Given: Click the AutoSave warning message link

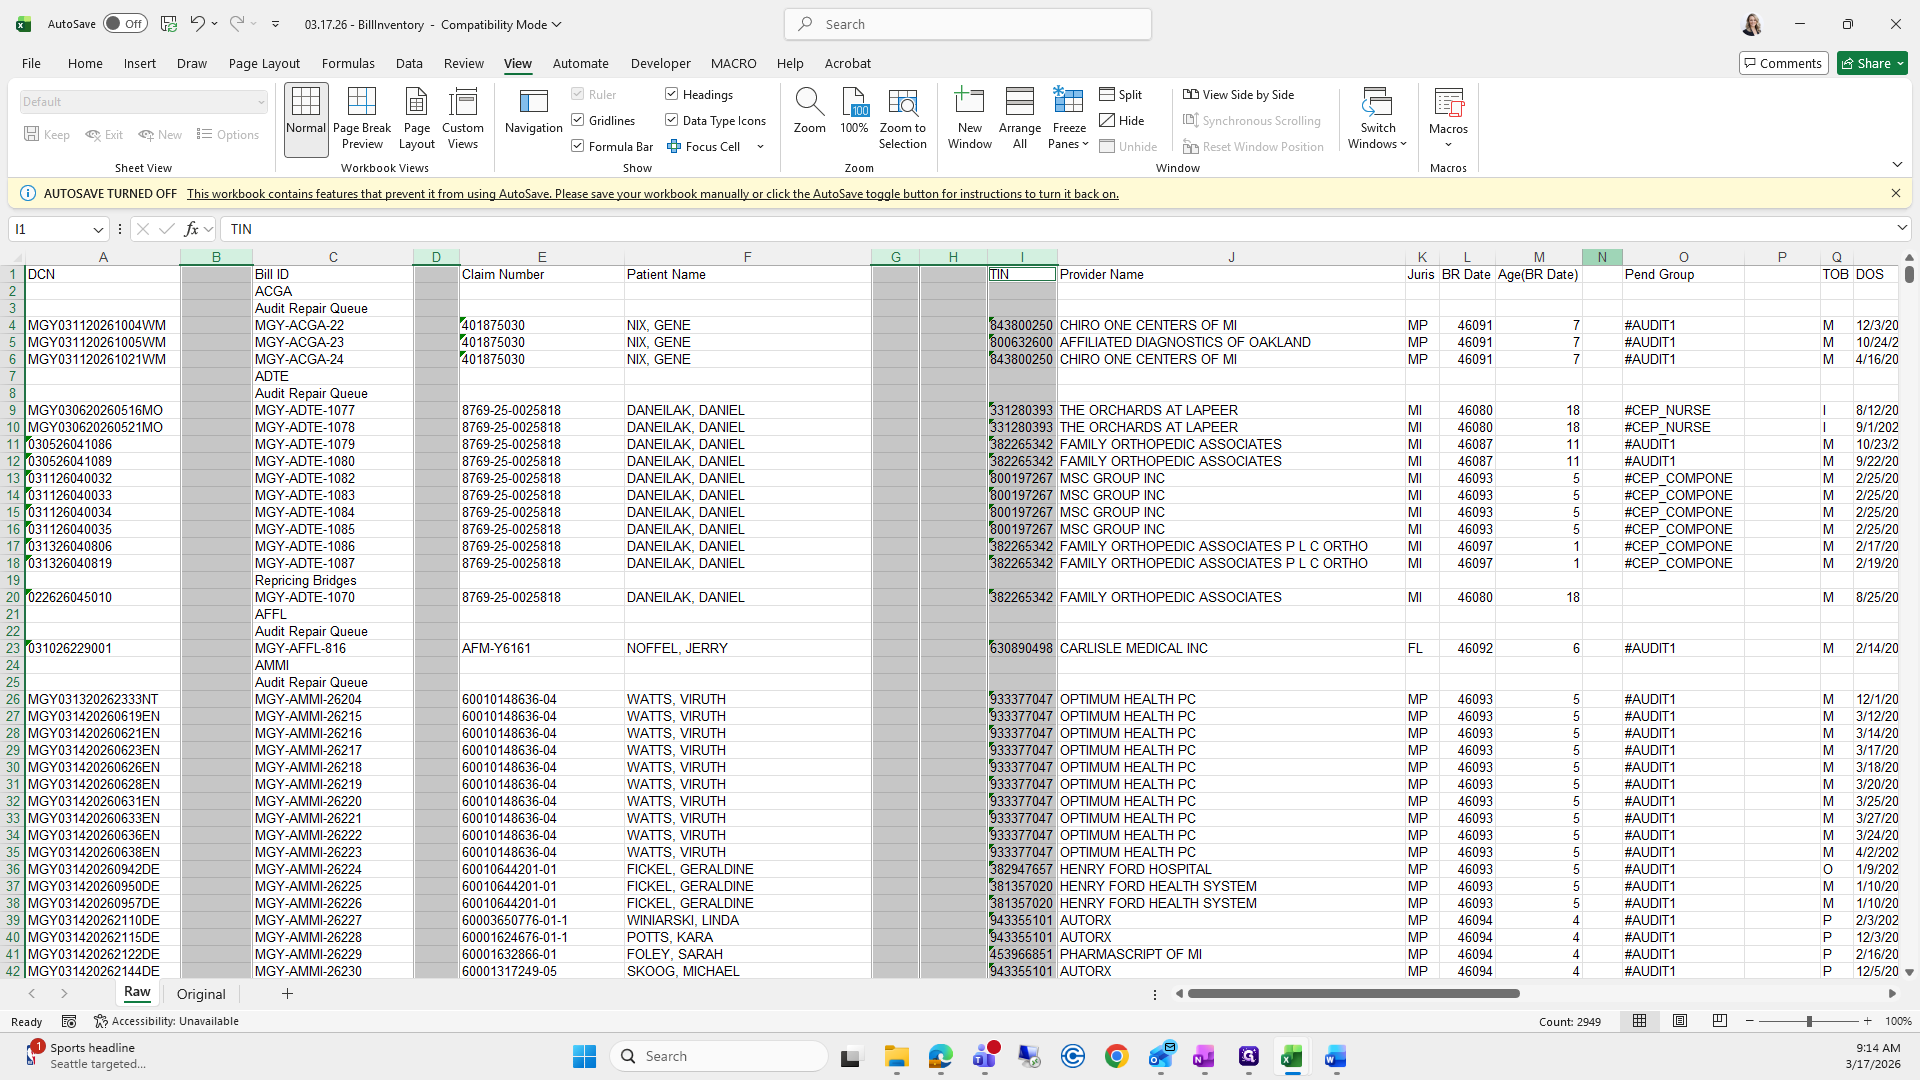Looking at the screenshot, I should pyautogui.click(x=652, y=194).
